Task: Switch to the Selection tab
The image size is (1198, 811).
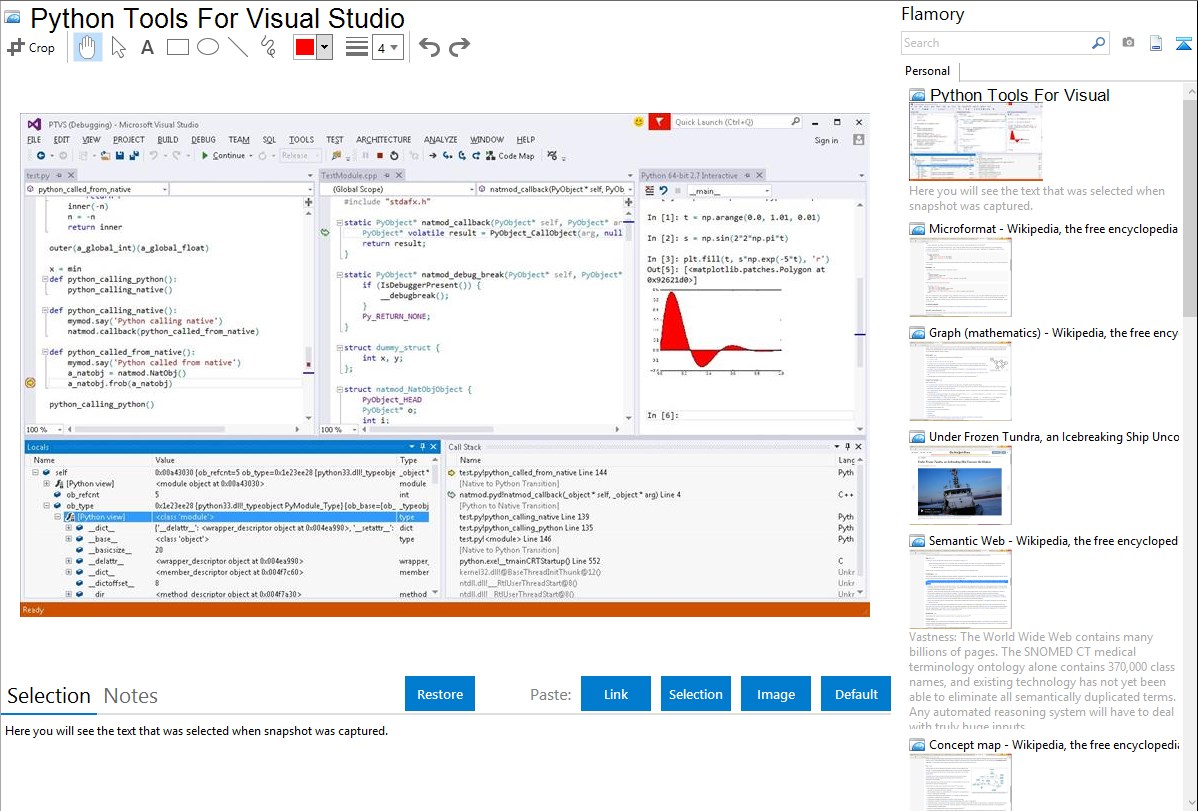Action: [x=49, y=696]
